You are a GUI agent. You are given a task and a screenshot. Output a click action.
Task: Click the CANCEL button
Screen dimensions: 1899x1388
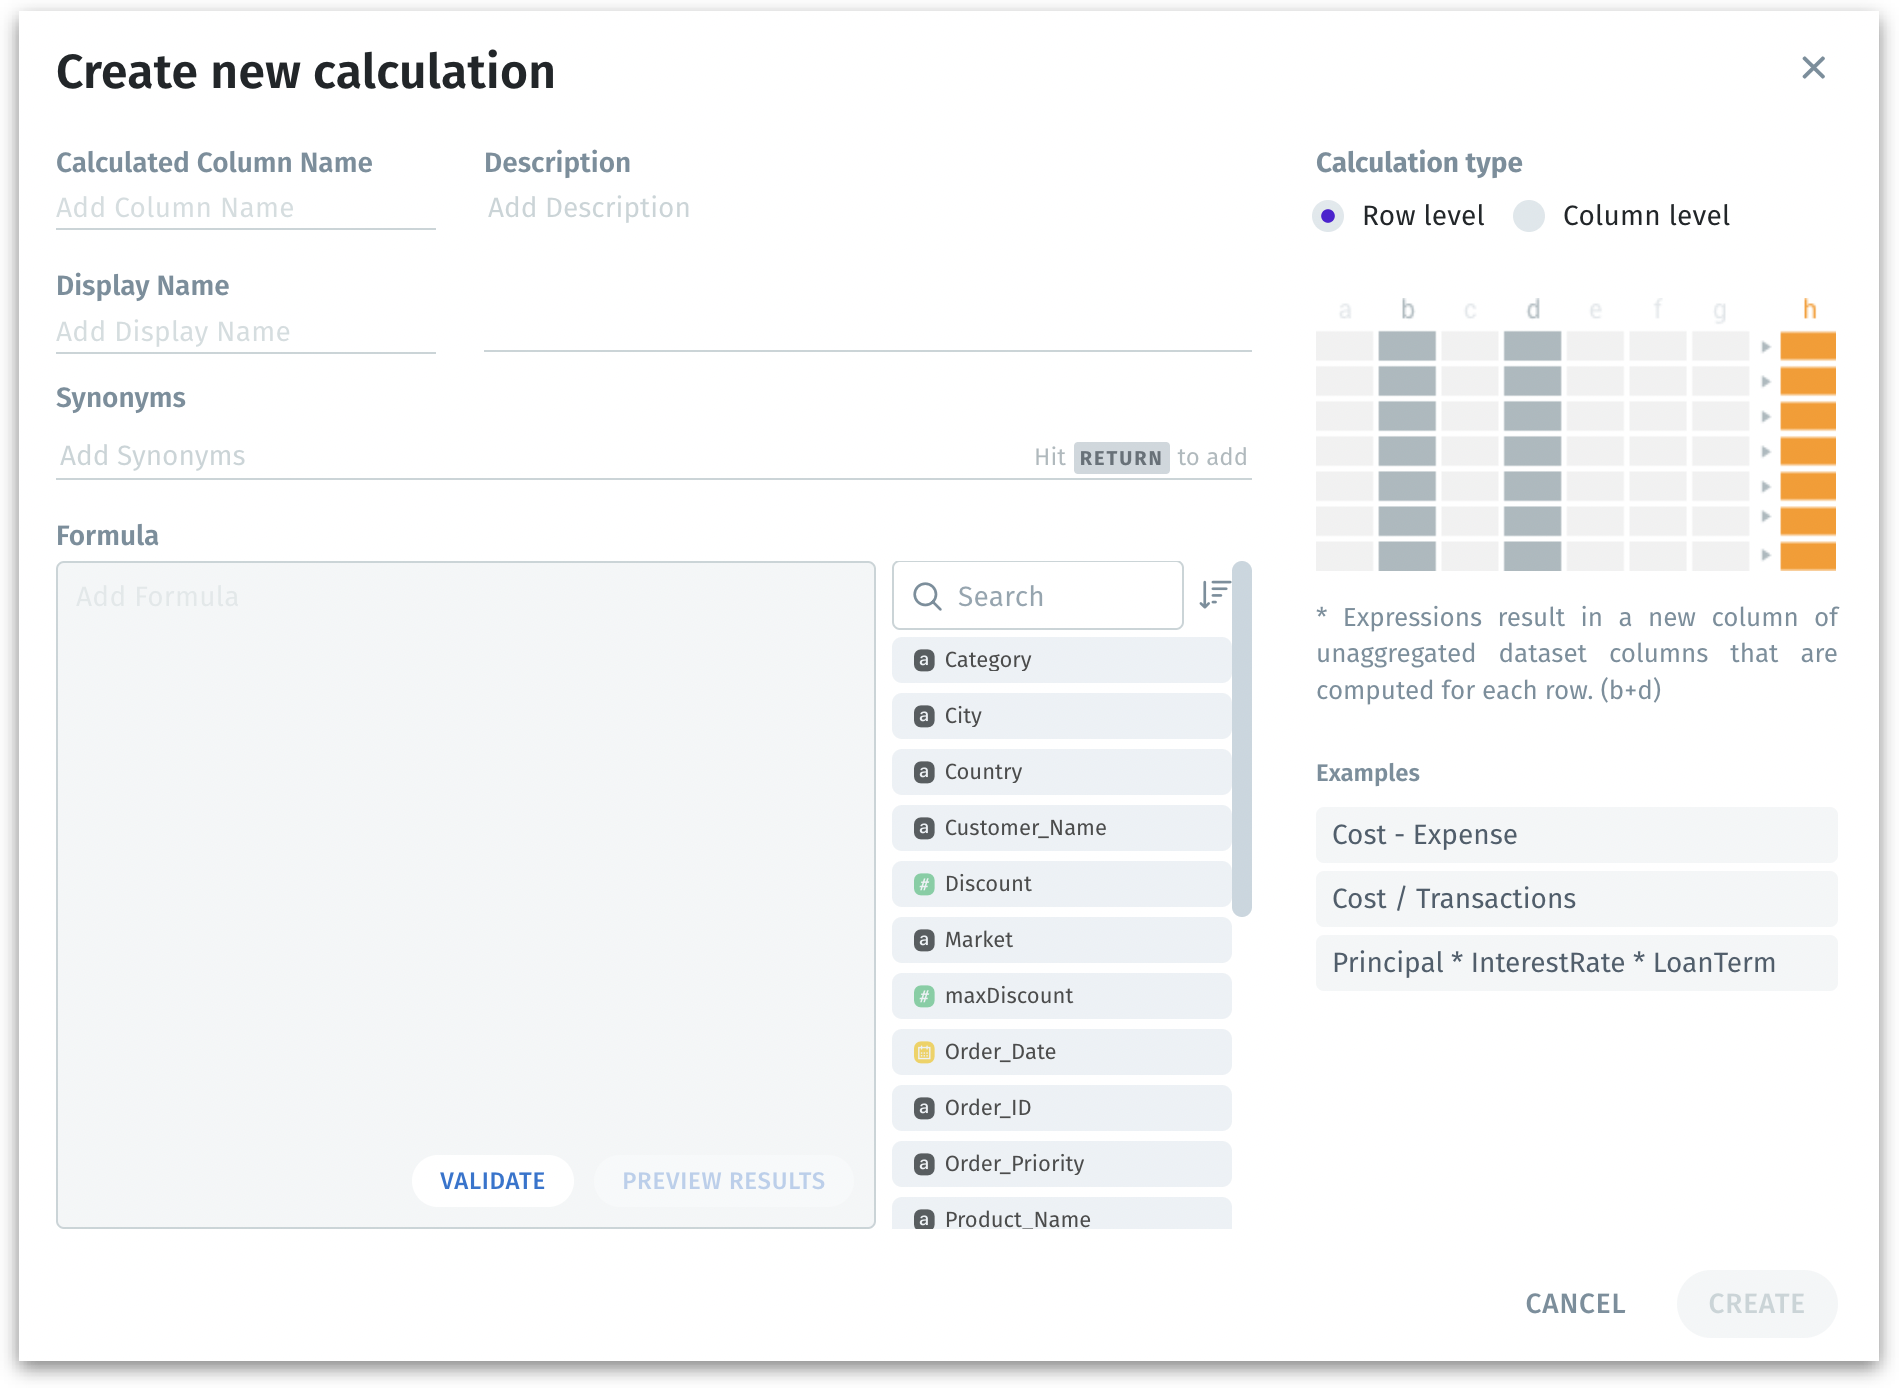[x=1575, y=1304]
